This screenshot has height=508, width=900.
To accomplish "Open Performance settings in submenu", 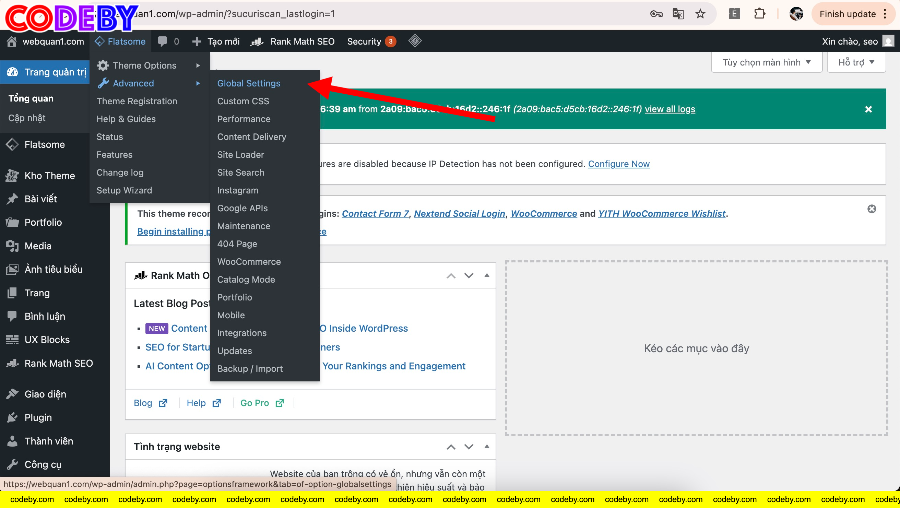I will click(243, 119).
